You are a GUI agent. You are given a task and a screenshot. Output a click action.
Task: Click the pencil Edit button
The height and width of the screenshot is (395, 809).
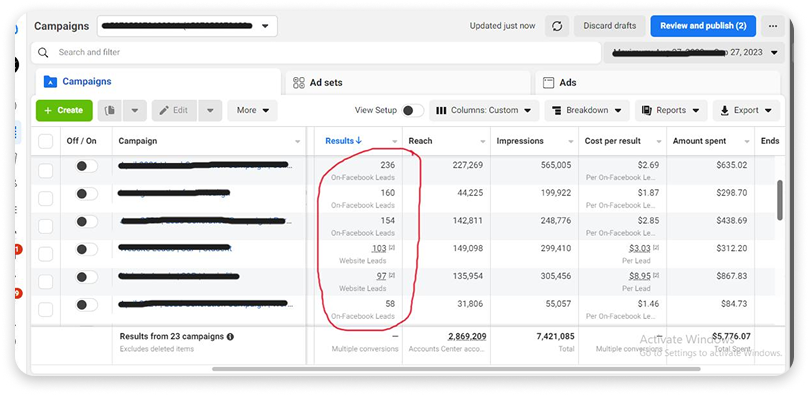[174, 110]
